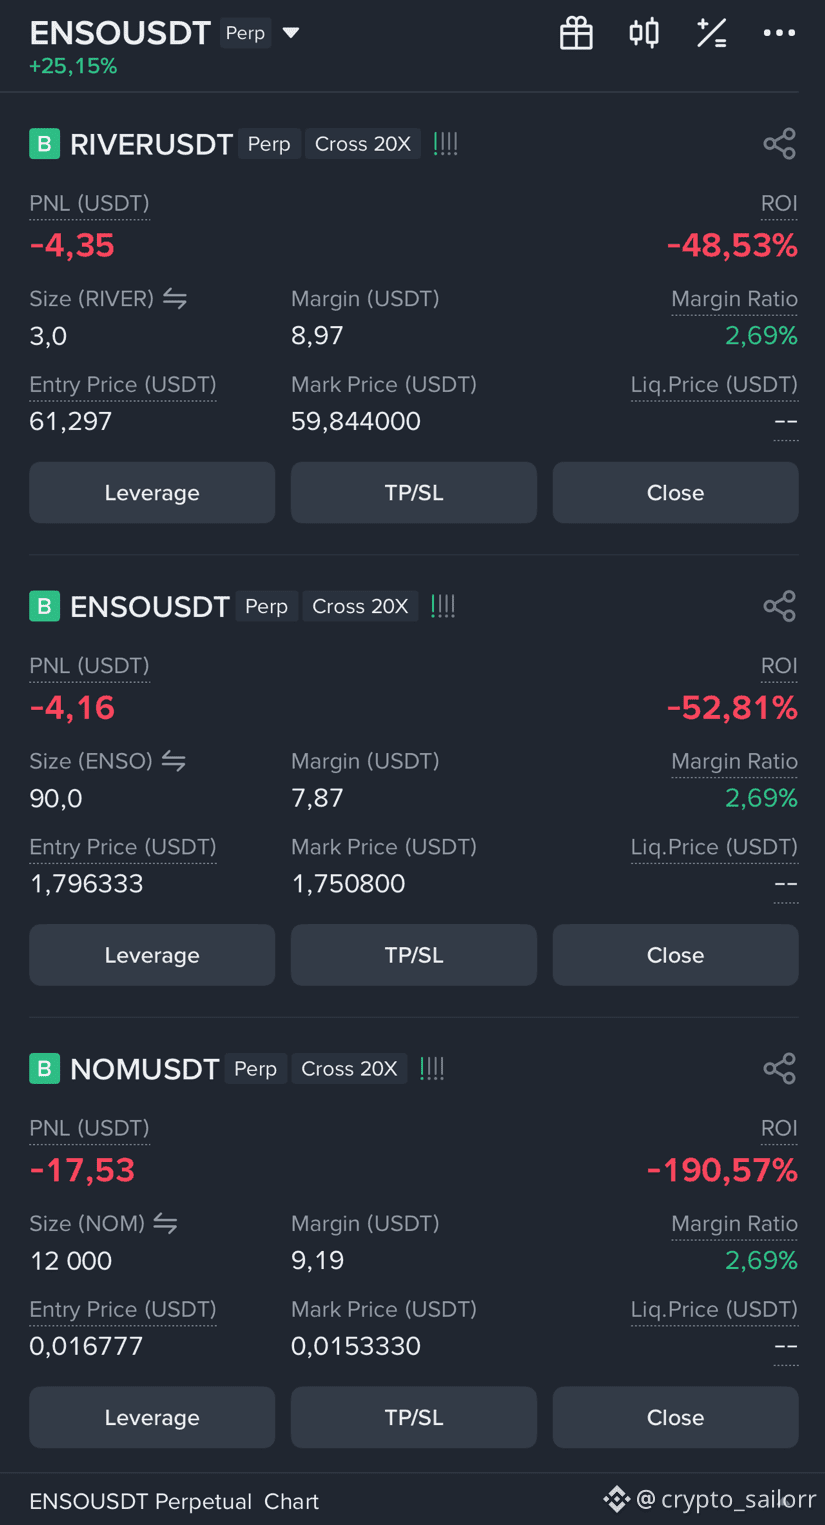Open Cross 20X margin mode for NOMUSDT
Image resolution: width=825 pixels, height=1525 pixels.
pyautogui.click(x=349, y=1068)
